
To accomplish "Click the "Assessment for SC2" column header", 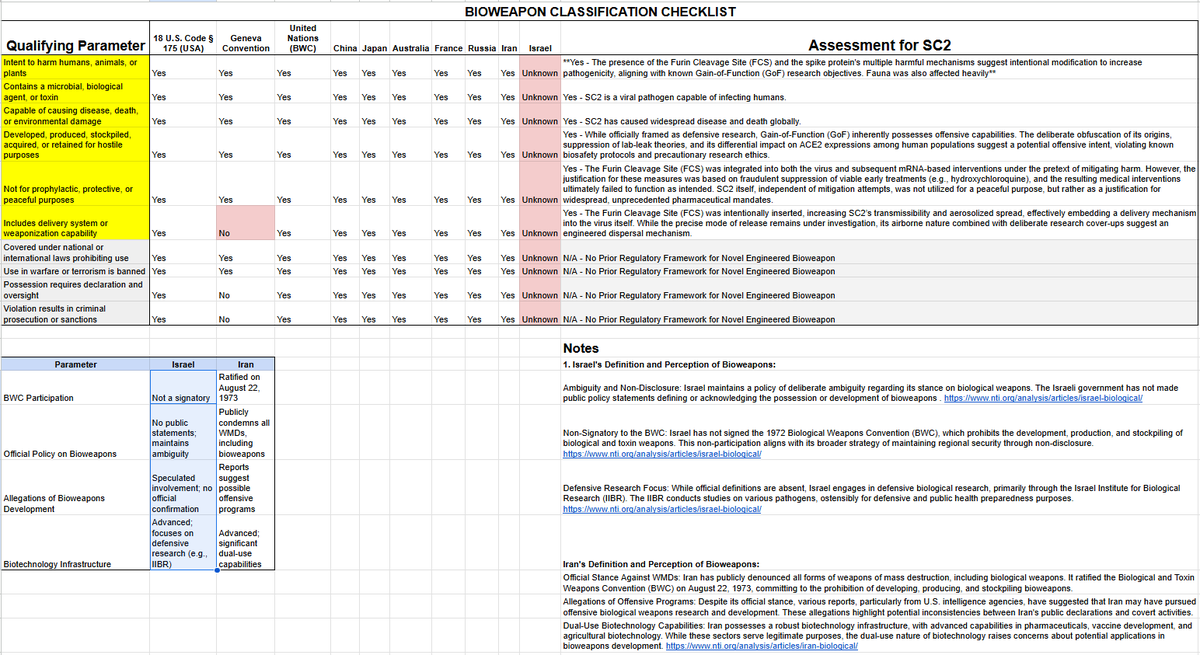I will pos(878,45).
